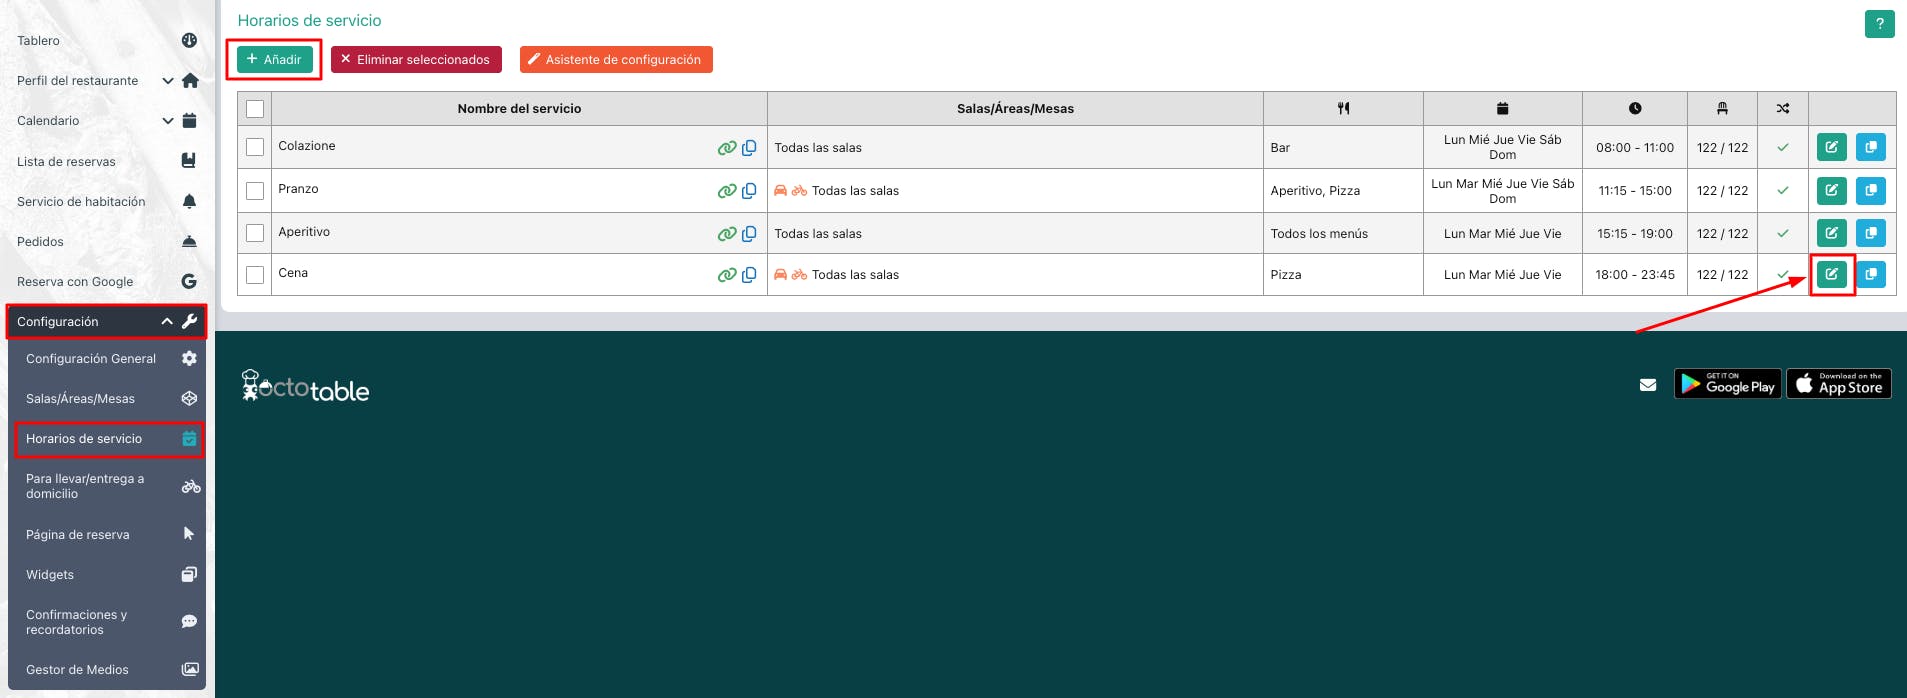
Task: Open Lista de reservas in sidebar
Action: (x=107, y=161)
